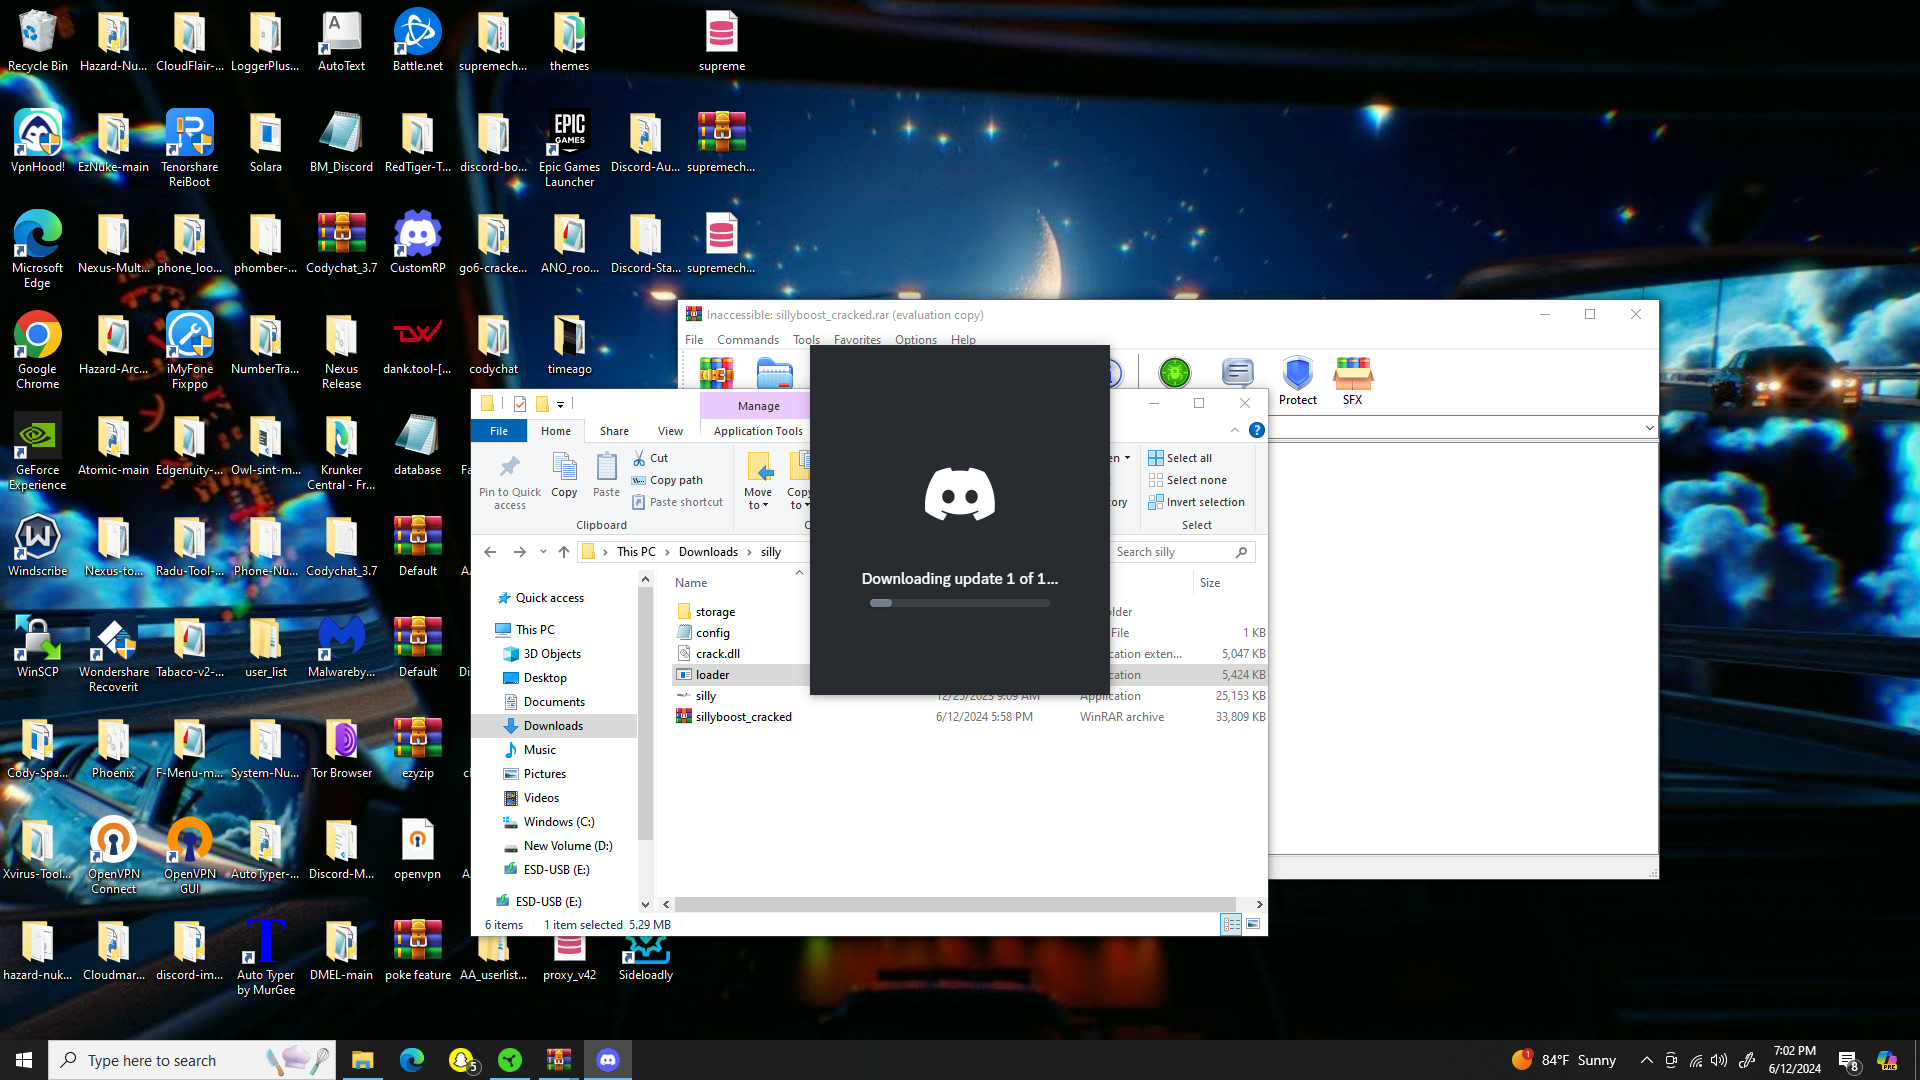Expand the This PC tree node
1920x1080 pixels.
(x=487, y=630)
